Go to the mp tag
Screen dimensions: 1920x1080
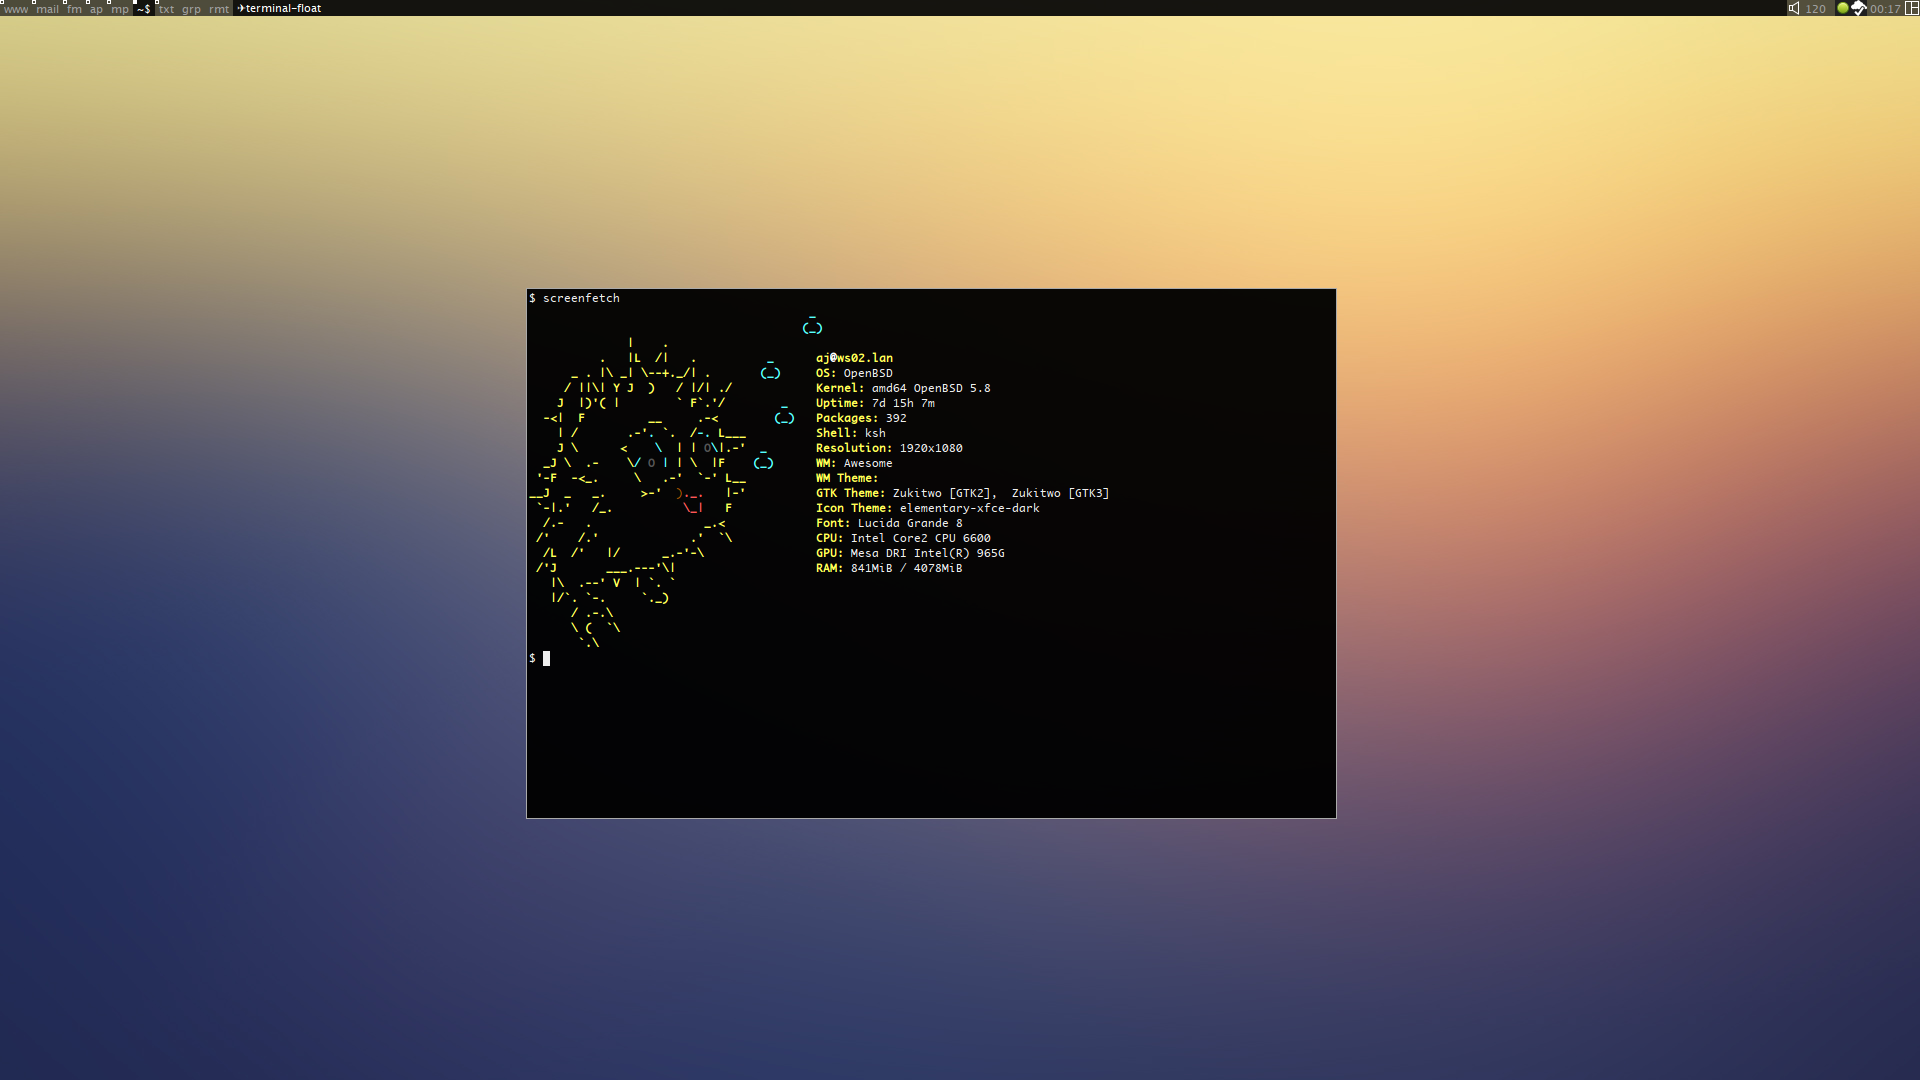[120, 8]
